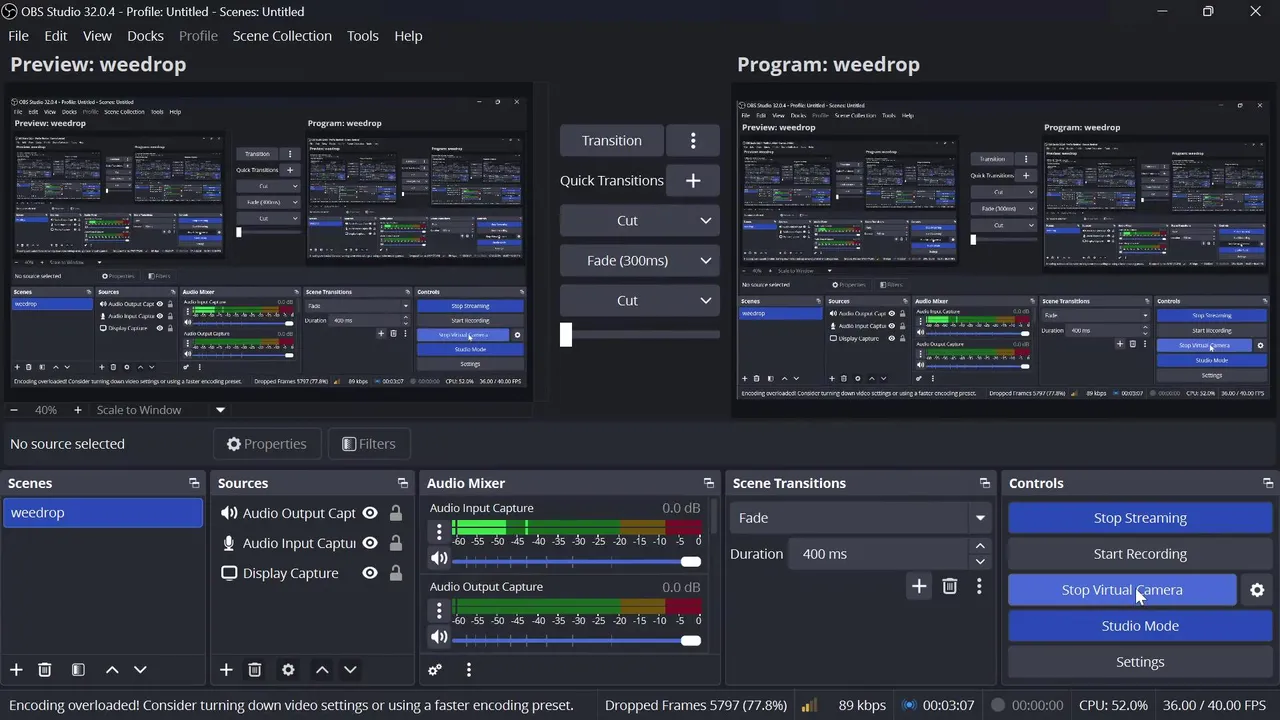Click Stop Streaming button
The width and height of the screenshot is (1280, 720).
click(x=1140, y=518)
